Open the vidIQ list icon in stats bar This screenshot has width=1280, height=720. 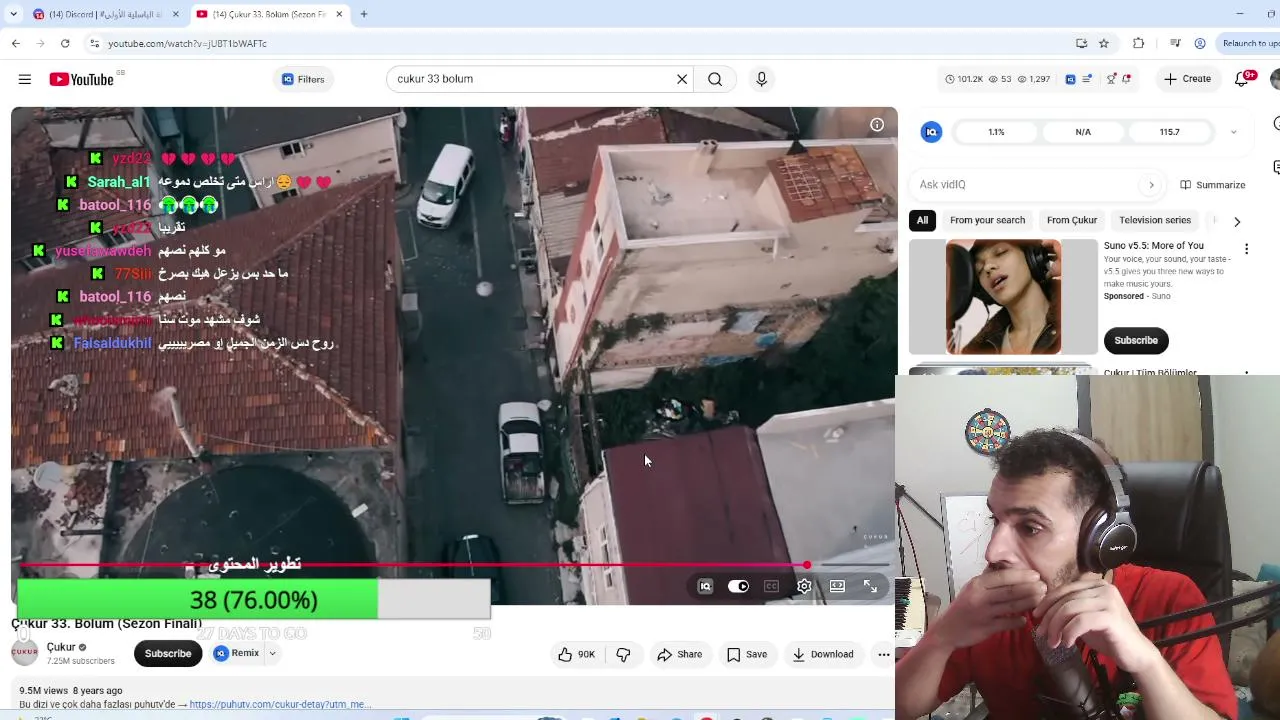1087,79
